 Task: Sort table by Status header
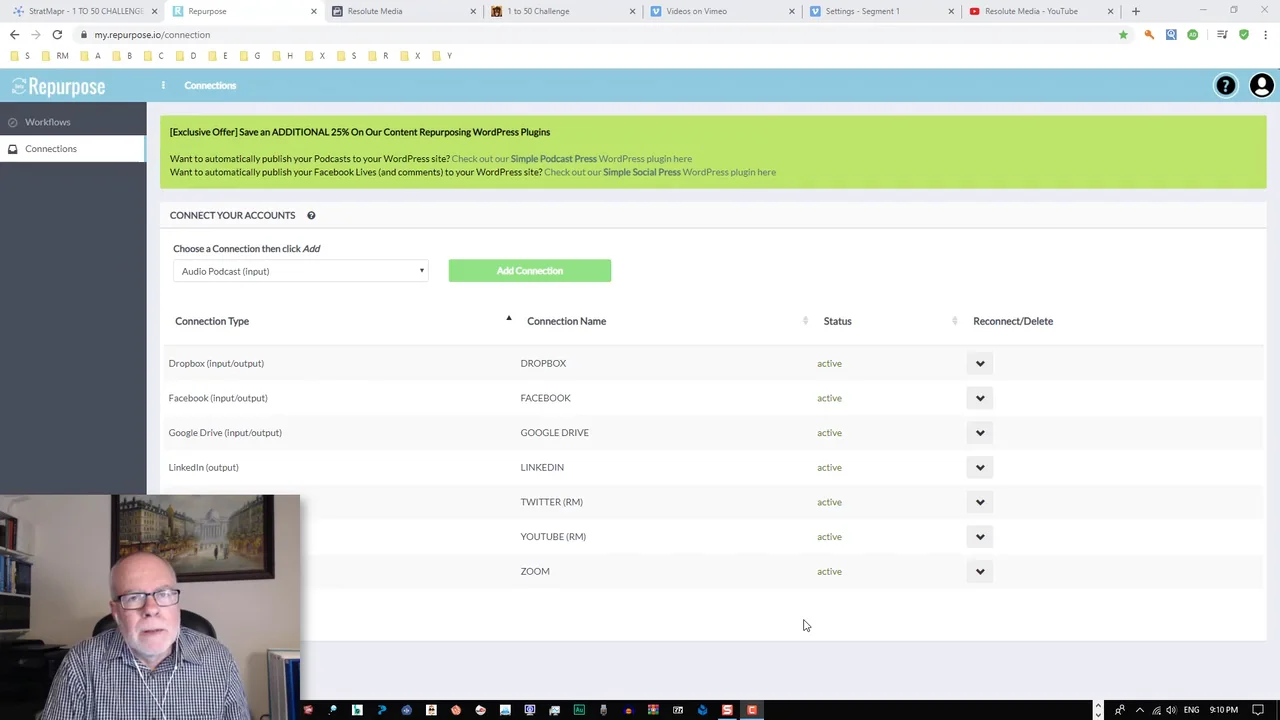coord(837,321)
